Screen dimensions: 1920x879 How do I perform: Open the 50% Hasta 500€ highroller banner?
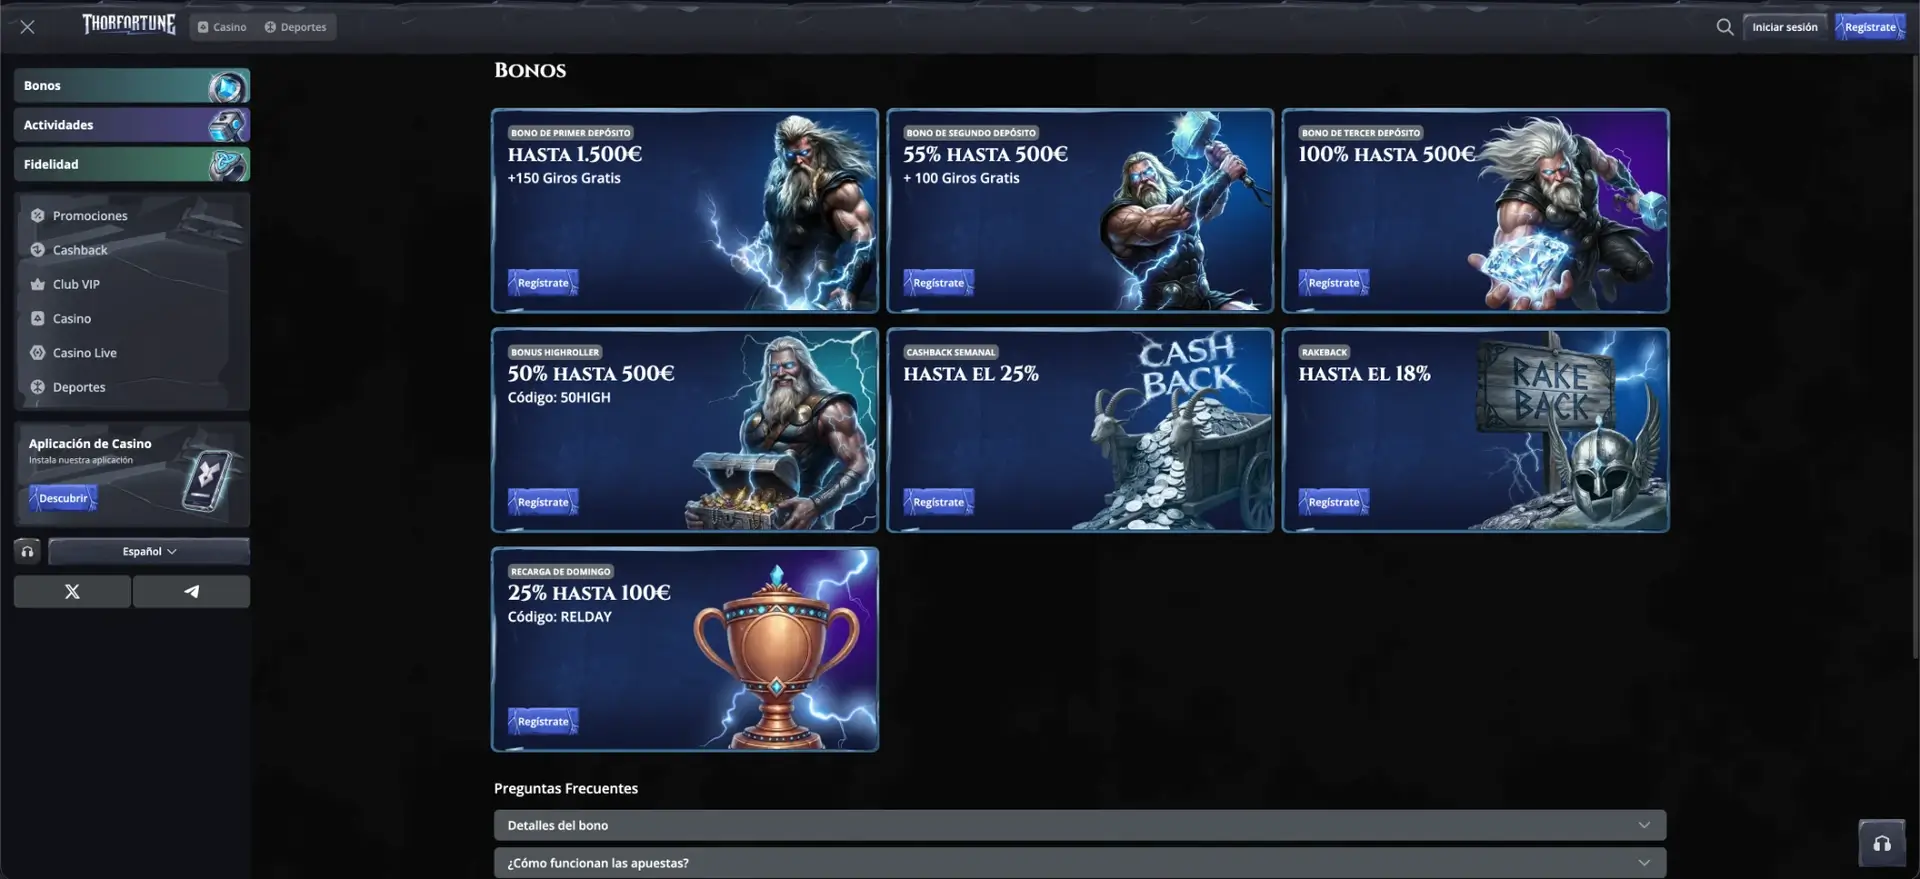coord(685,430)
